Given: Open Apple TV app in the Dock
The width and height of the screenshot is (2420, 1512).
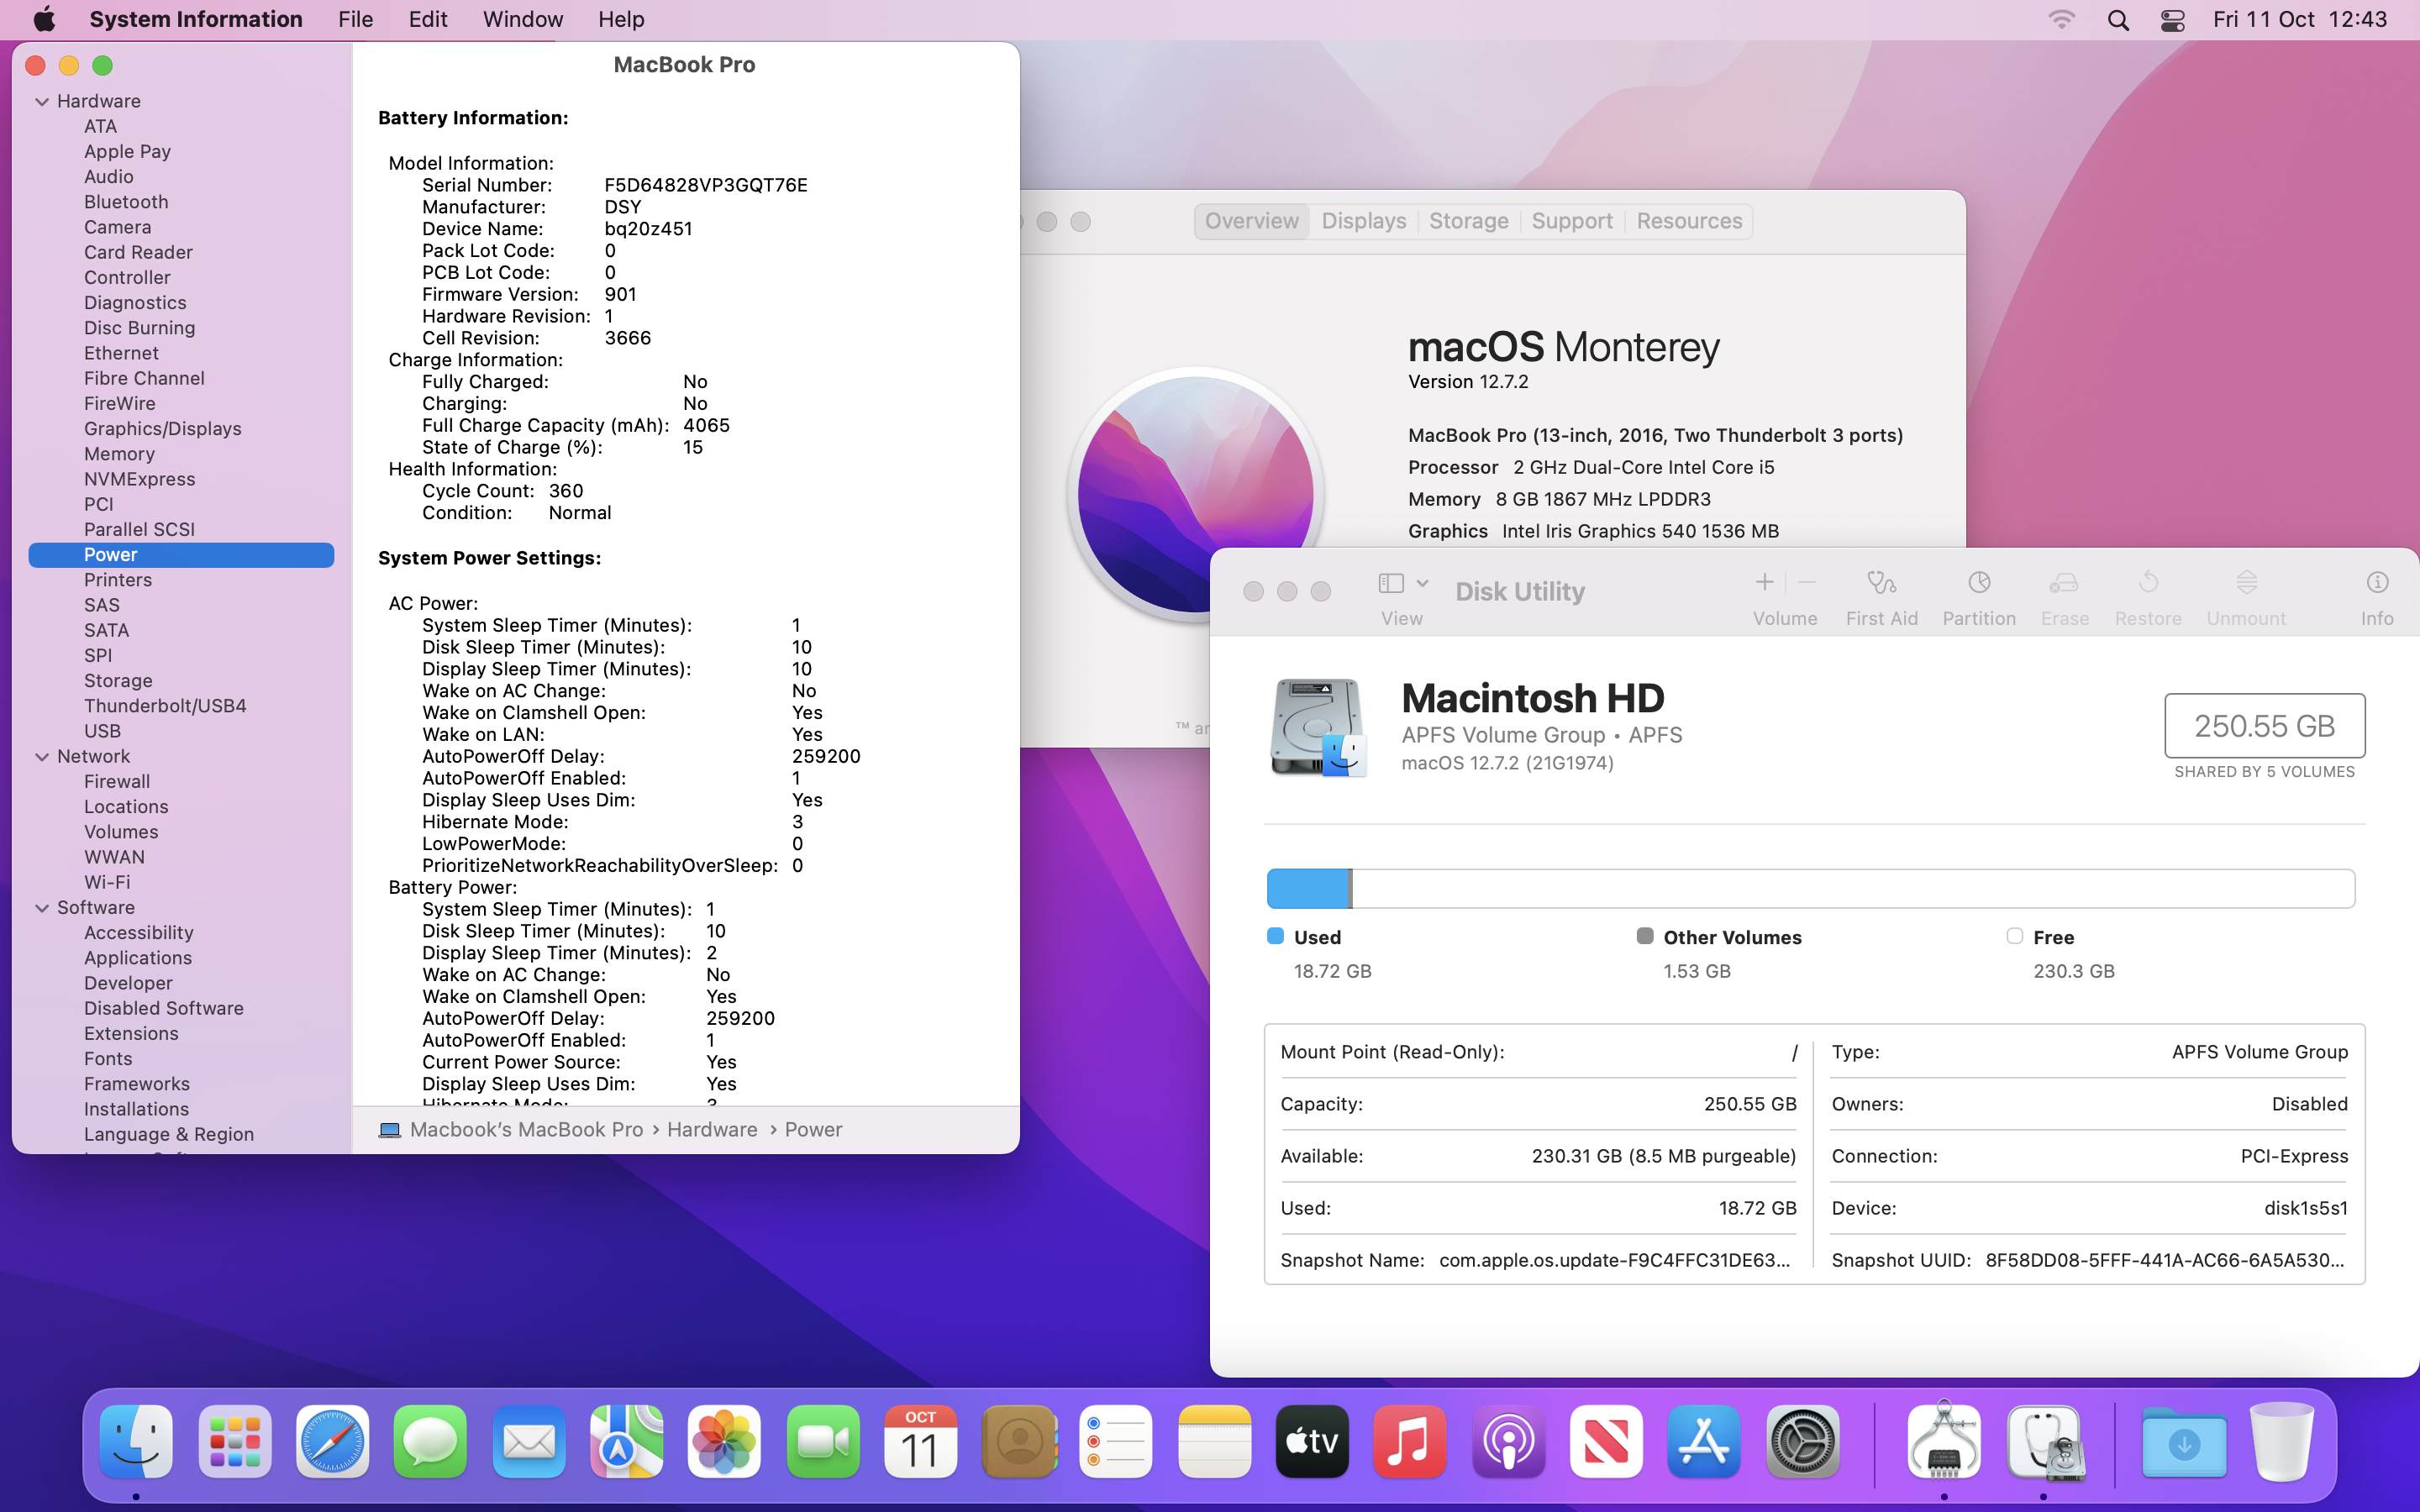Looking at the screenshot, I should tap(1312, 1441).
